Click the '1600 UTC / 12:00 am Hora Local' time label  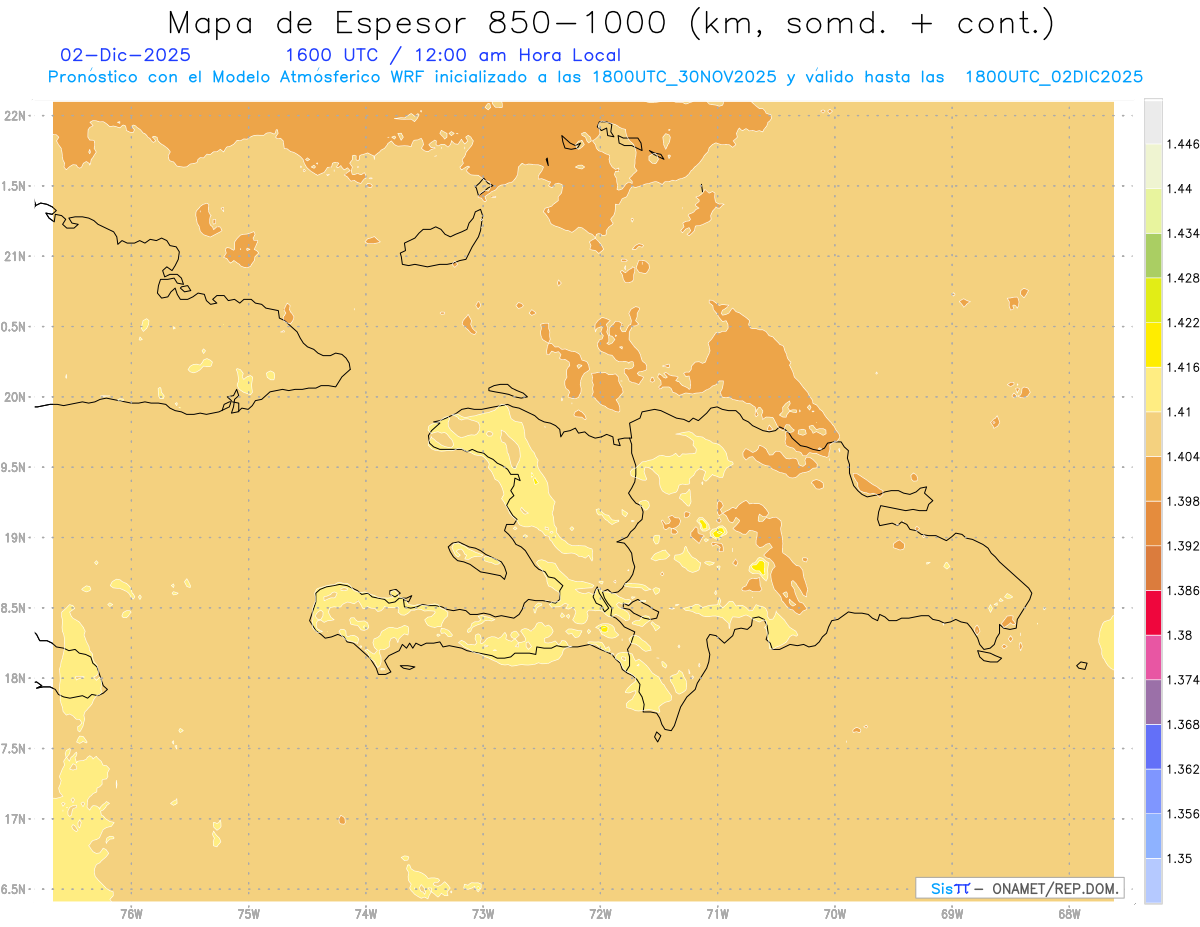tap(453, 55)
